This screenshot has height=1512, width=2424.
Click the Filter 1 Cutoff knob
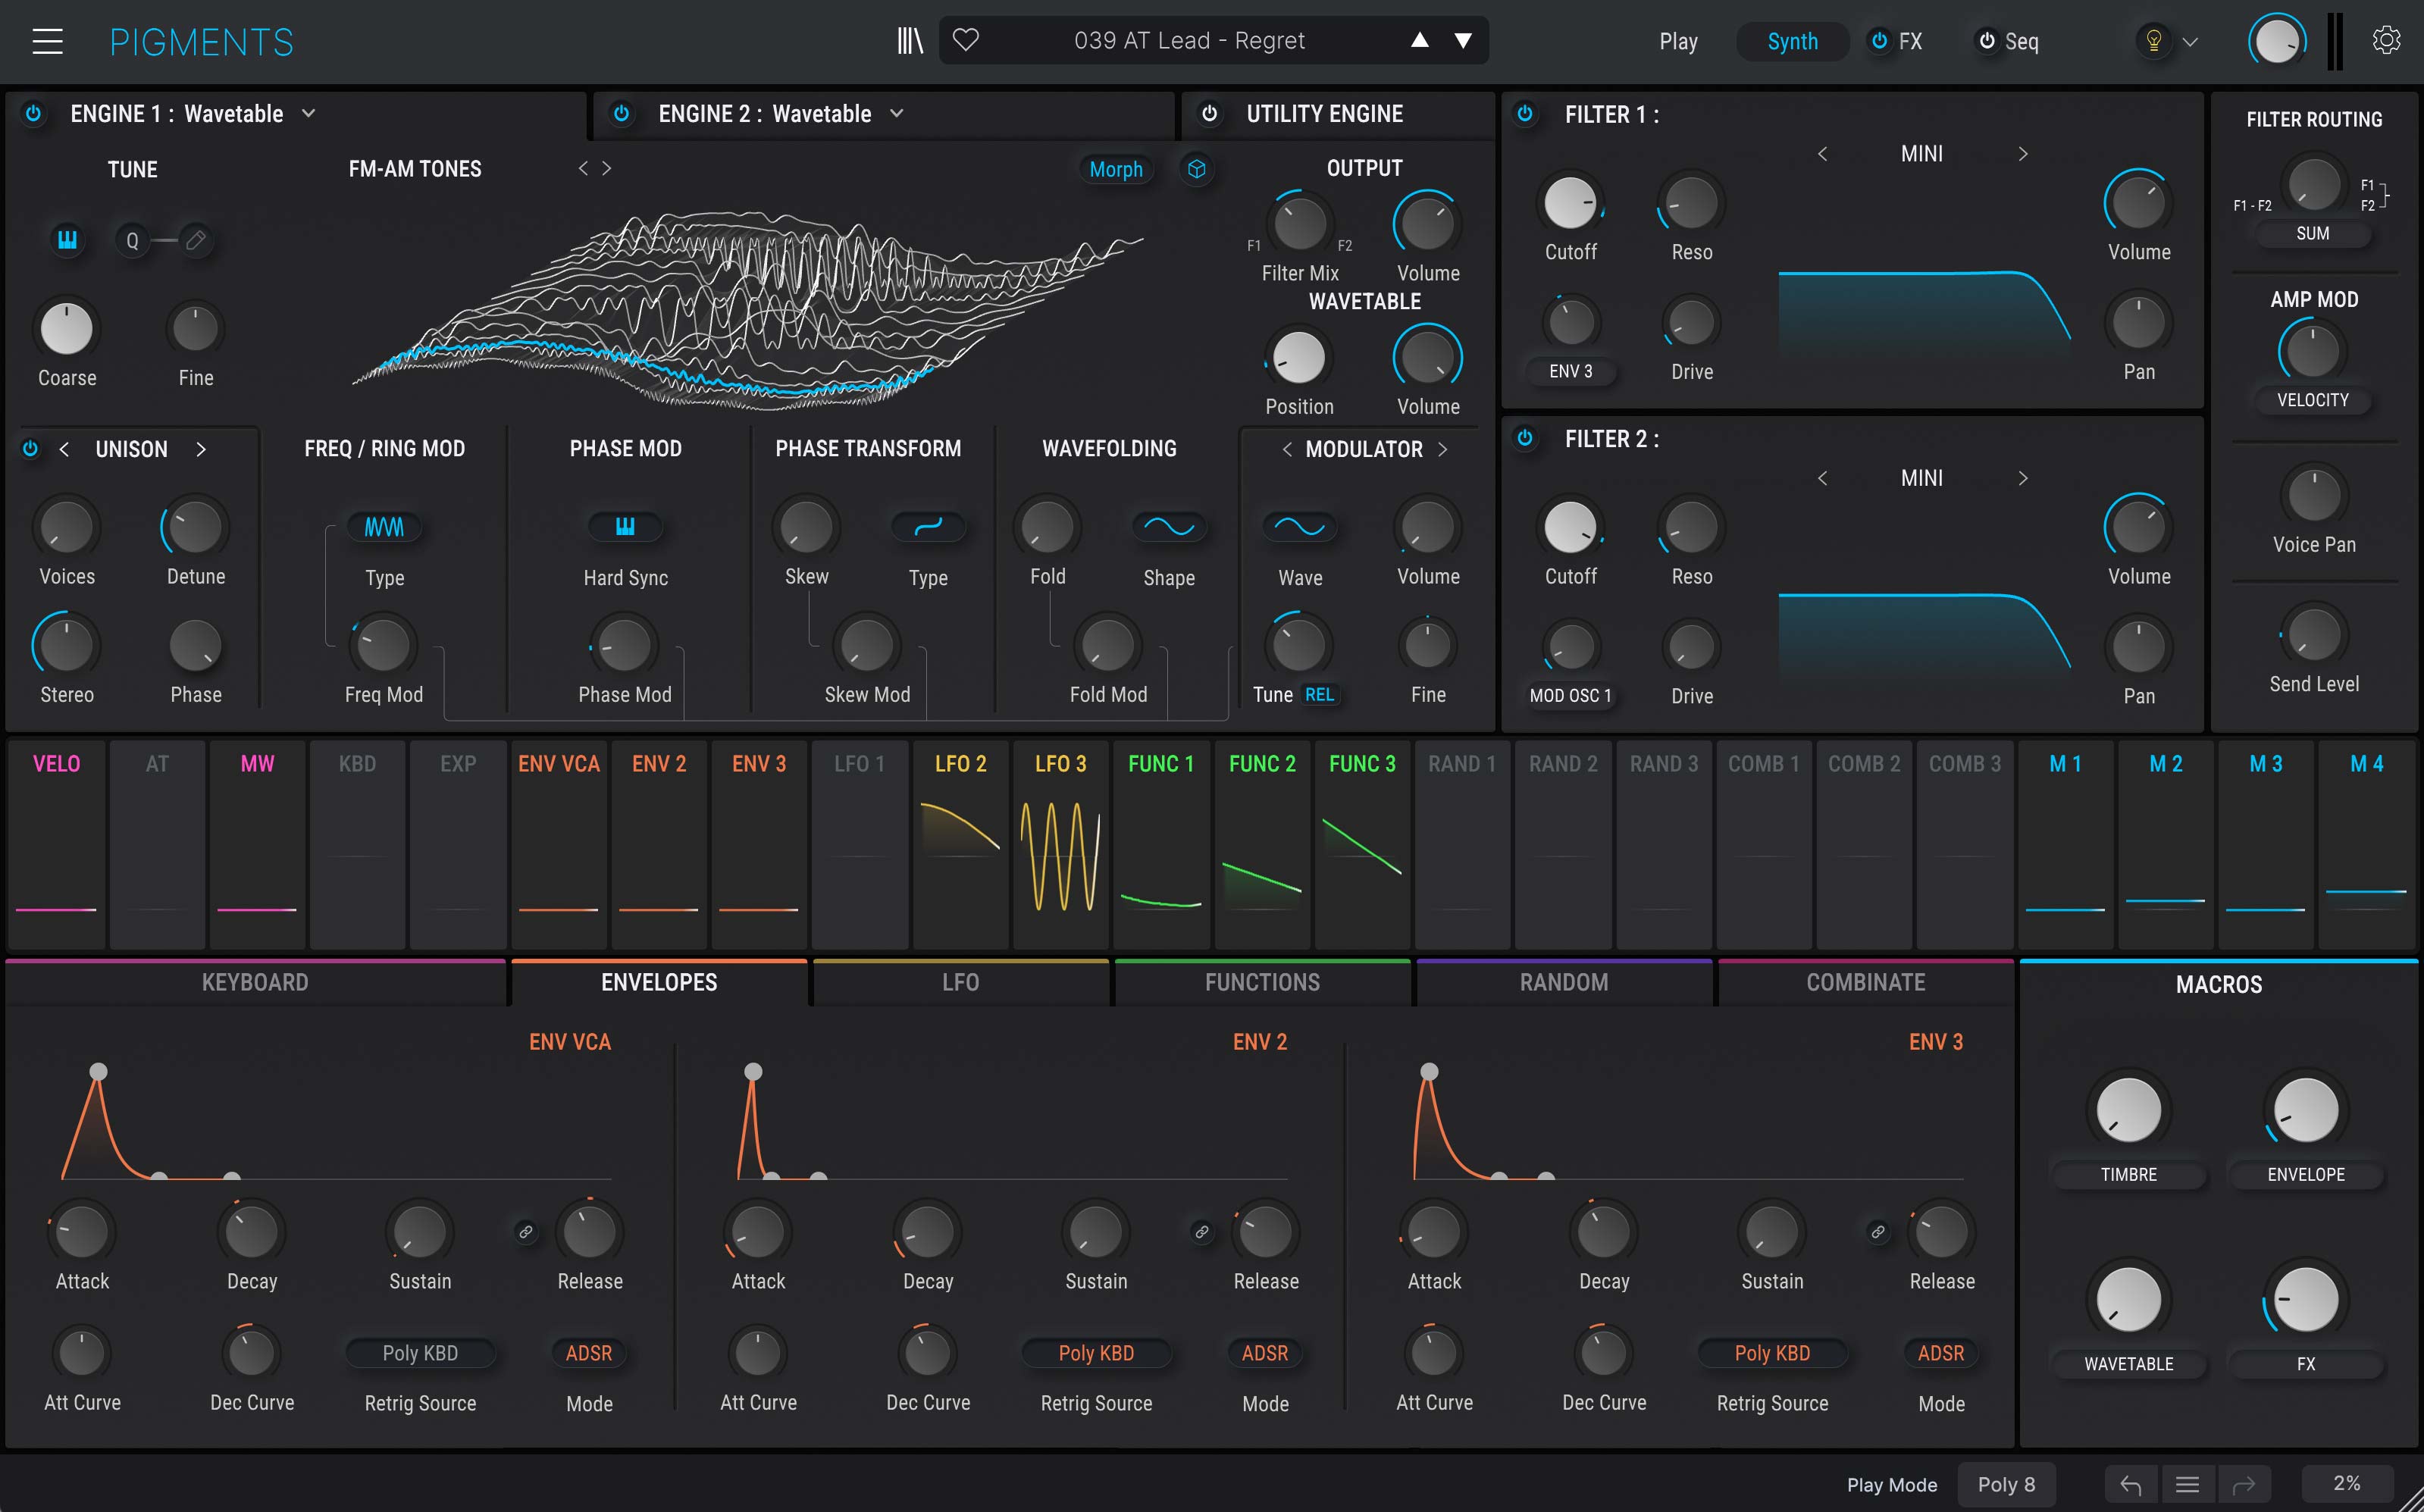click(x=1570, y=203)
